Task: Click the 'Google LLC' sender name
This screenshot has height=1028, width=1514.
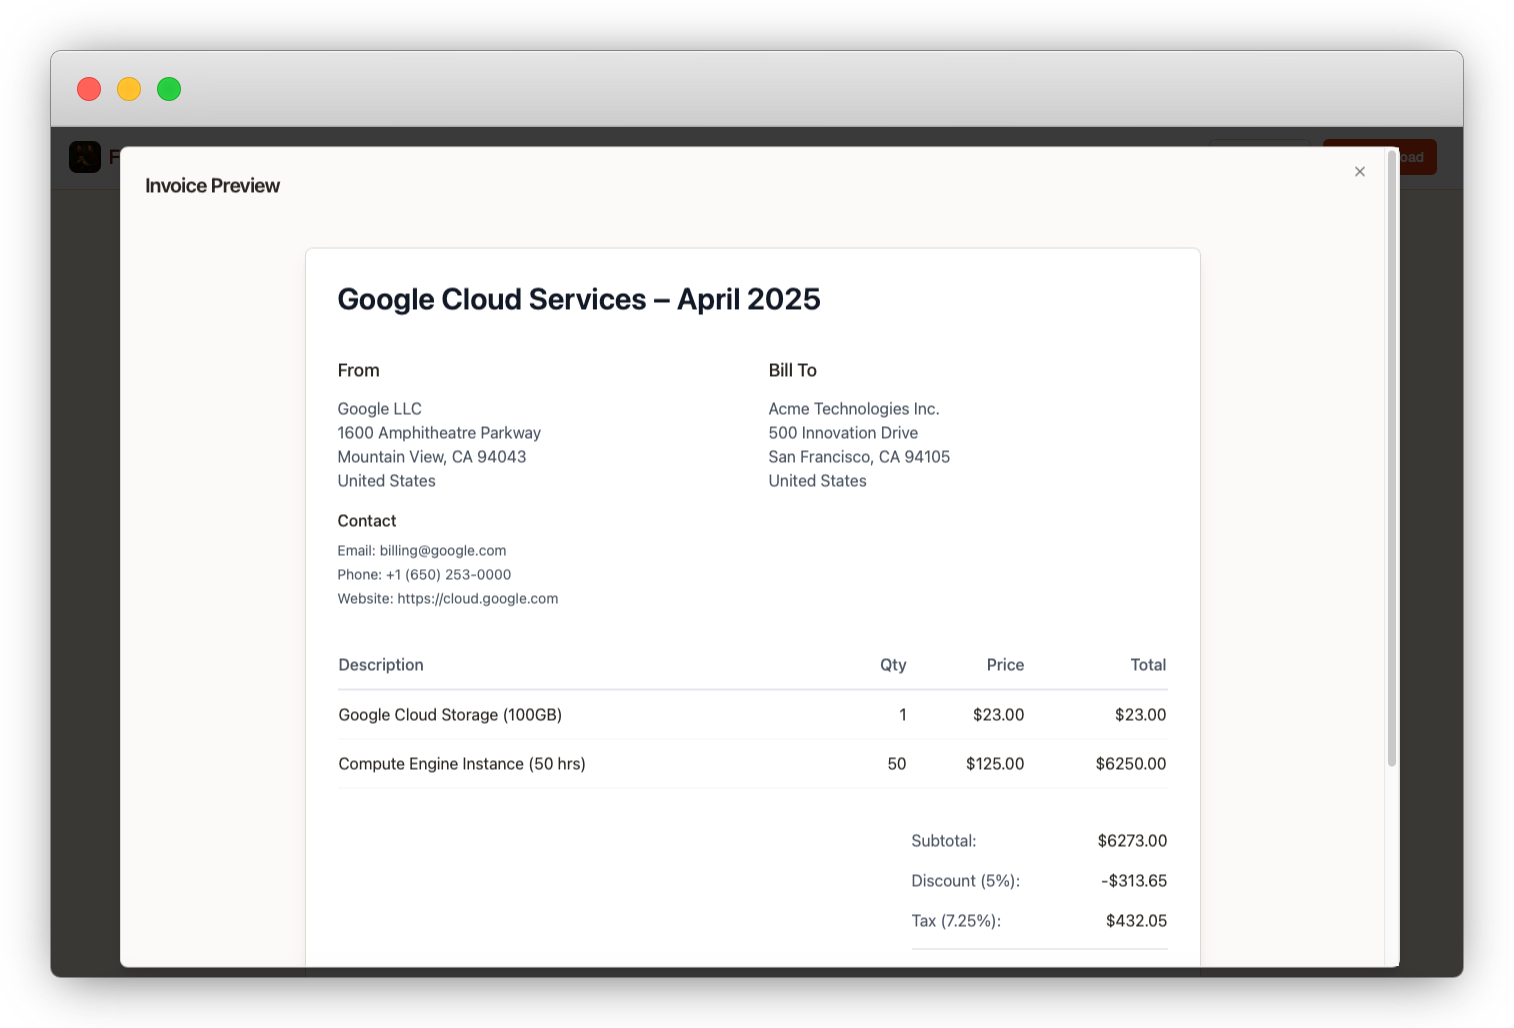Action: point(380,409)
